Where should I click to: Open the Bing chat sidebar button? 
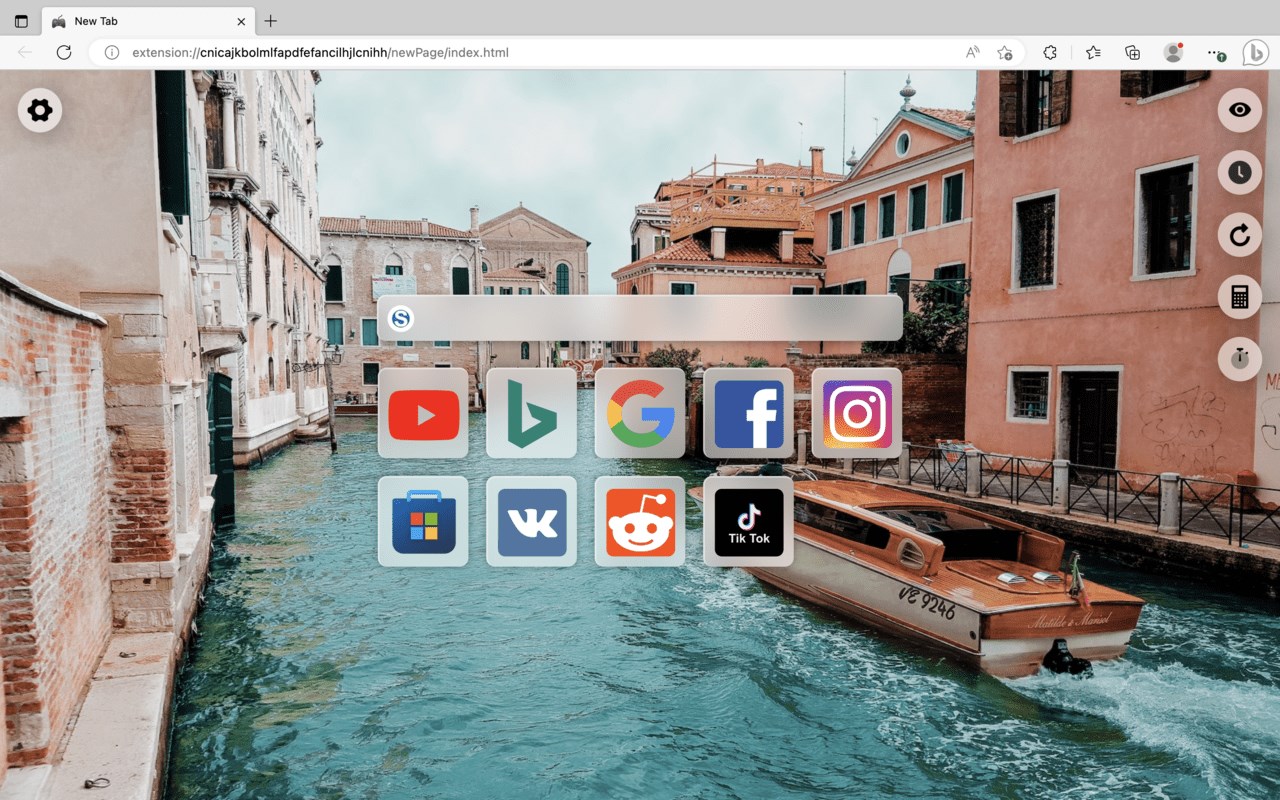1256,52
